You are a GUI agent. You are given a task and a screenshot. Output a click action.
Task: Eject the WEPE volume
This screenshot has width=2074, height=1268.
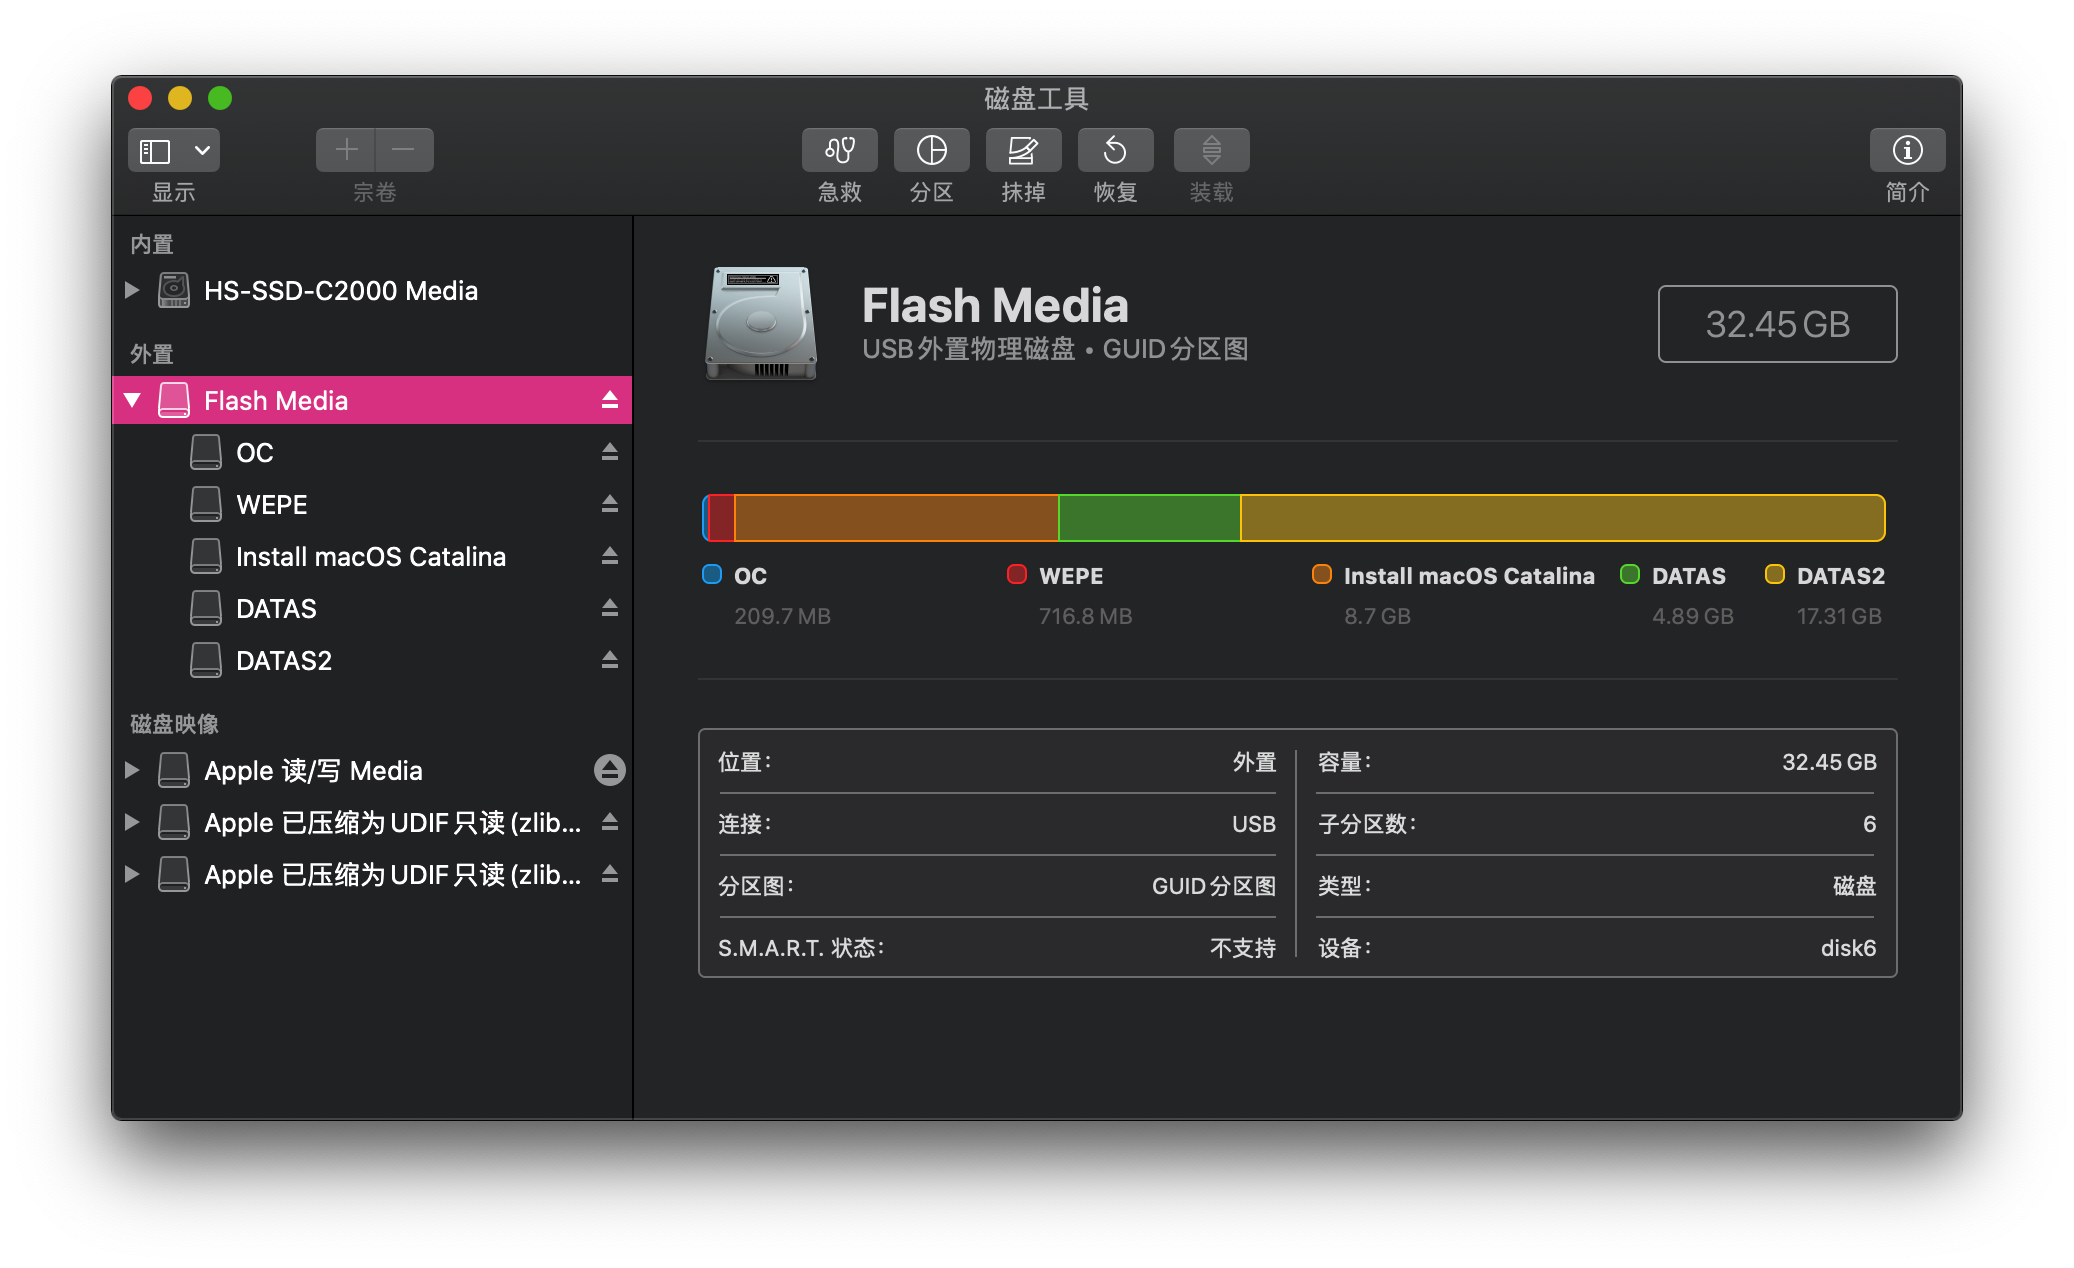(x=610, y=504)
